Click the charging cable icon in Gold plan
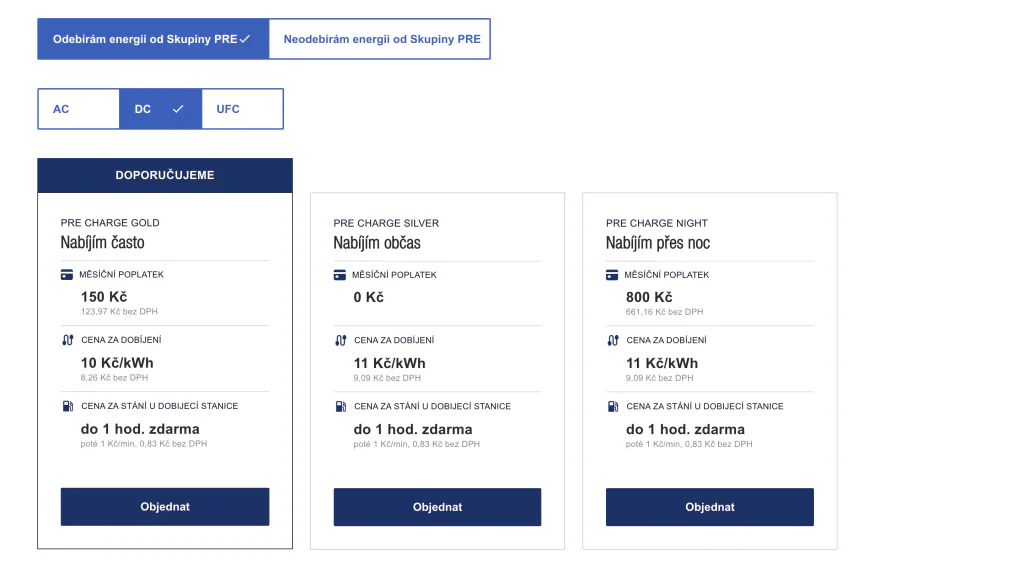Screen dimensions: 1024x583 pos(67,340)
